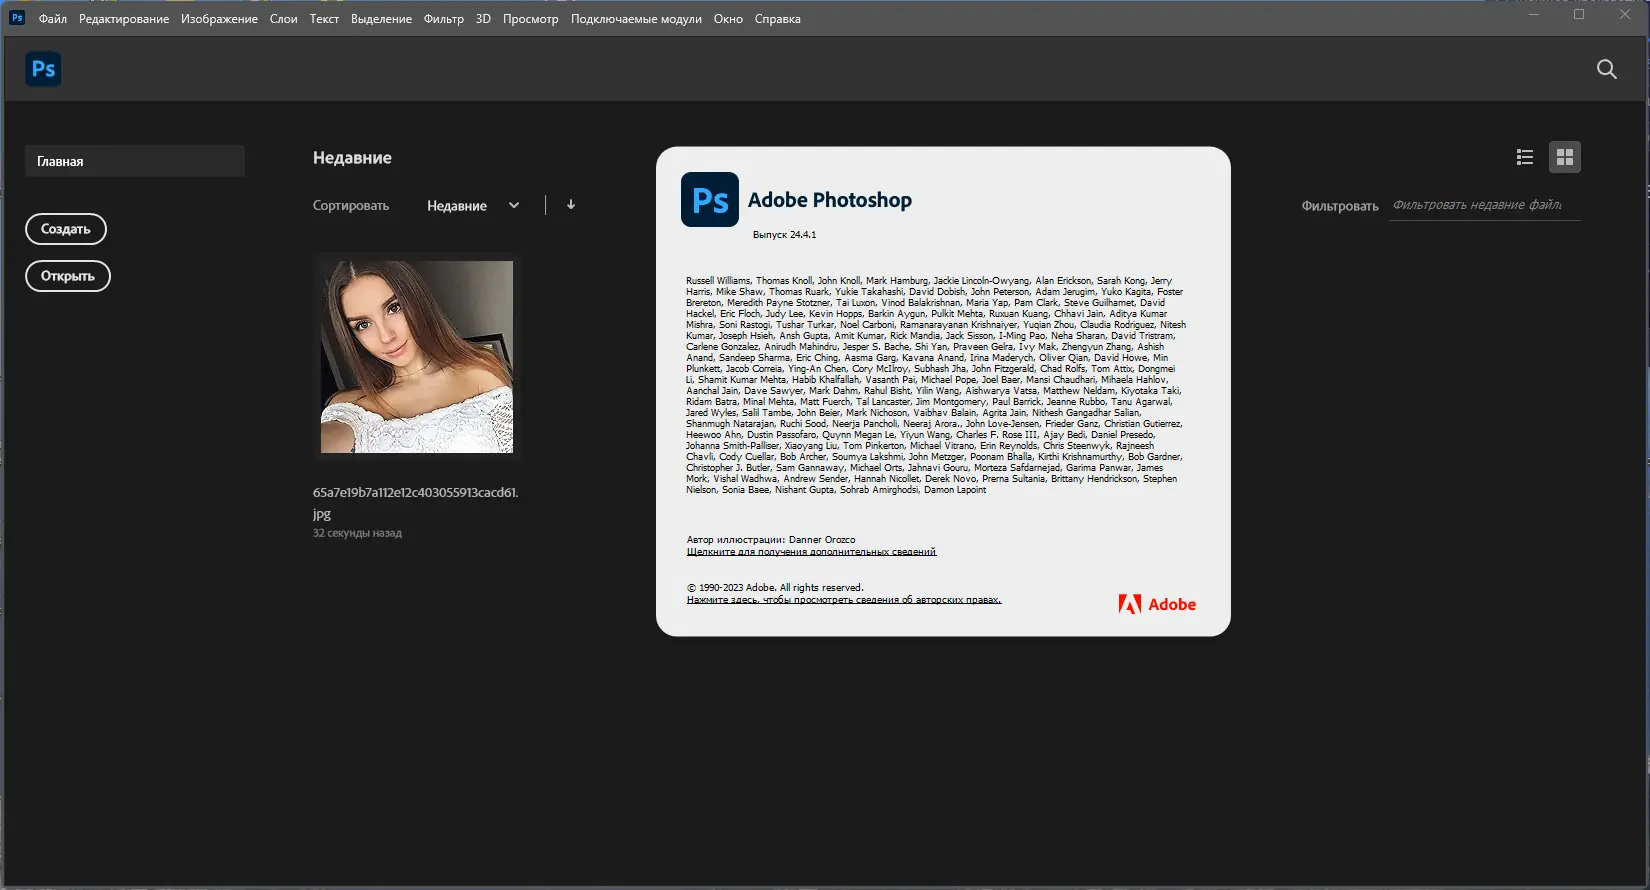1650x890 pixels.
Task: Click the 32 секунды назад timestamp
Action: (357, 533)
